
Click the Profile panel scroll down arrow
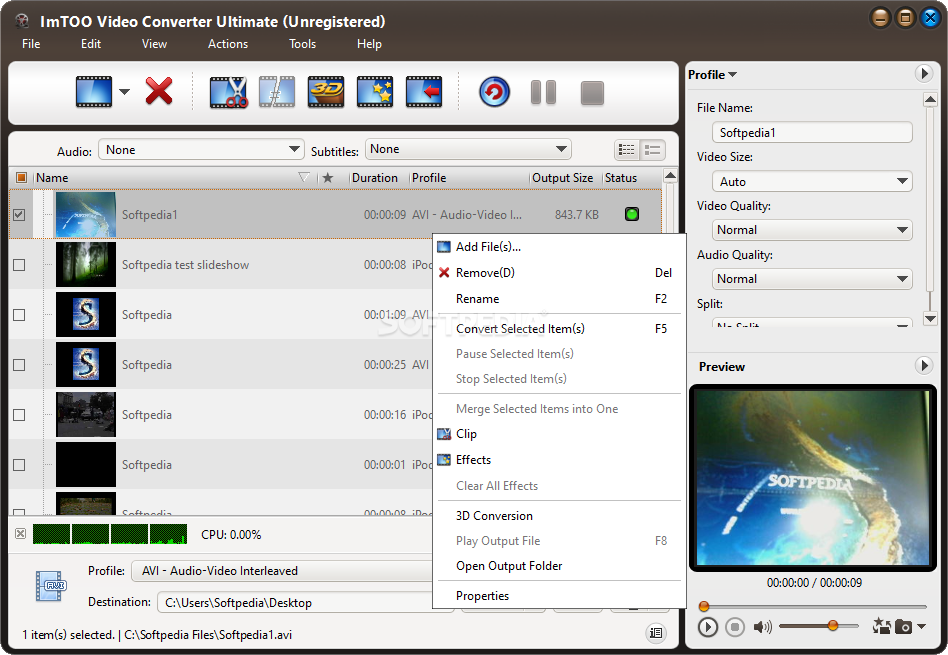(930, 319)
